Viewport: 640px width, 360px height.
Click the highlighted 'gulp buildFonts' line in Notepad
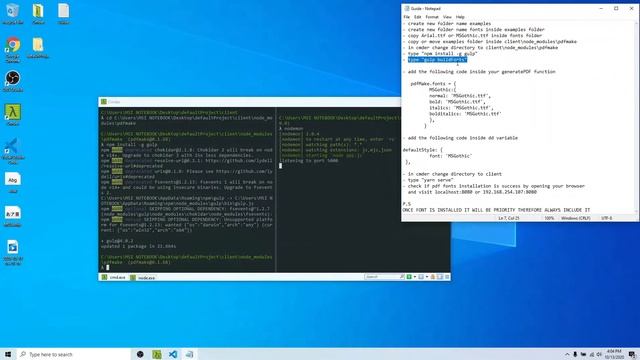pyautogui.click(x=437, y=60)
